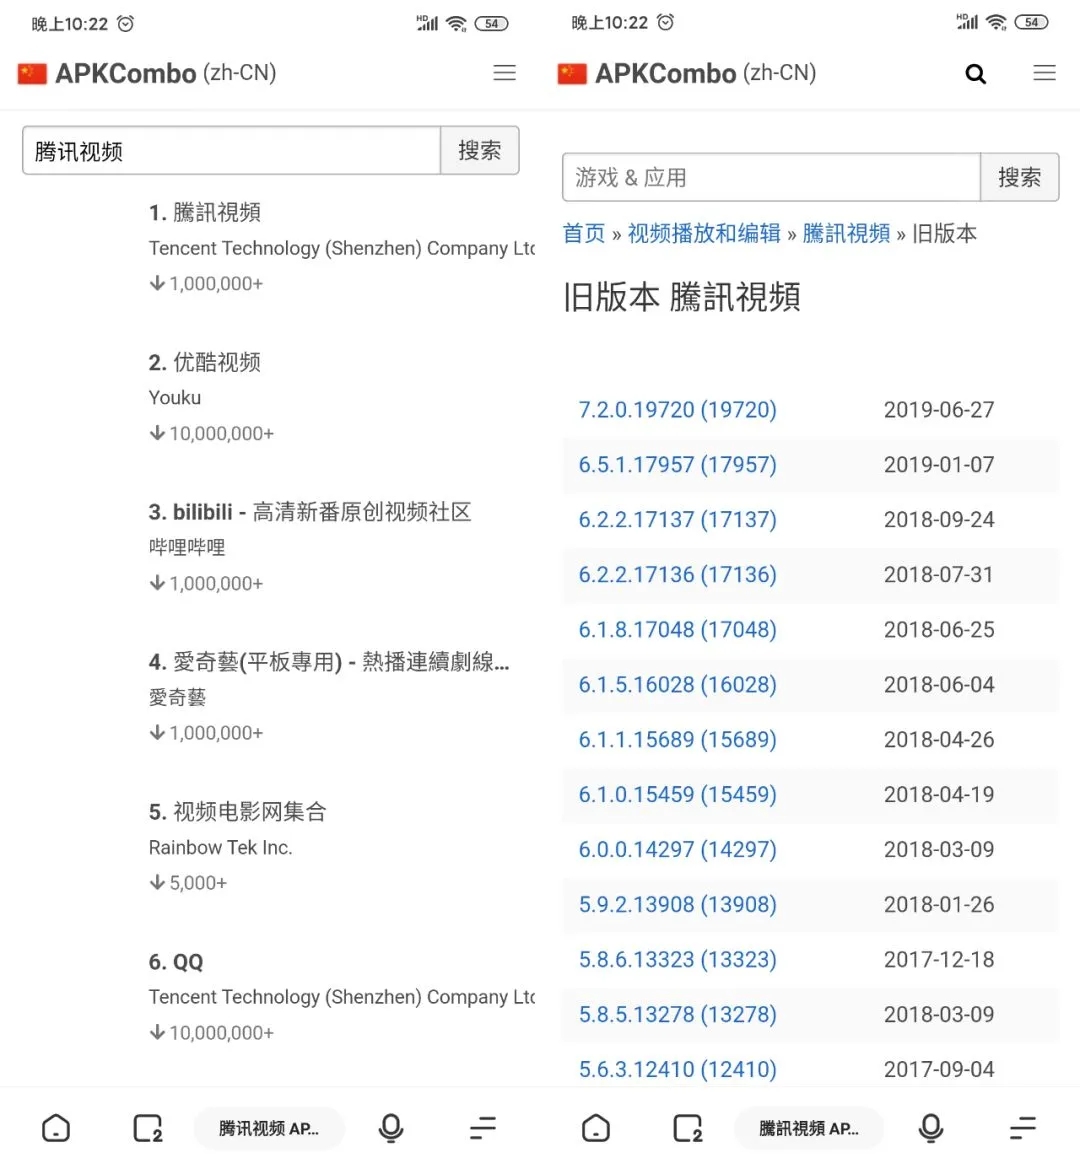Open hamburger menu in right APKCombo page
Image resolution: width=1080 pixels, height=1169 pixels.
tap(1044, 72)
